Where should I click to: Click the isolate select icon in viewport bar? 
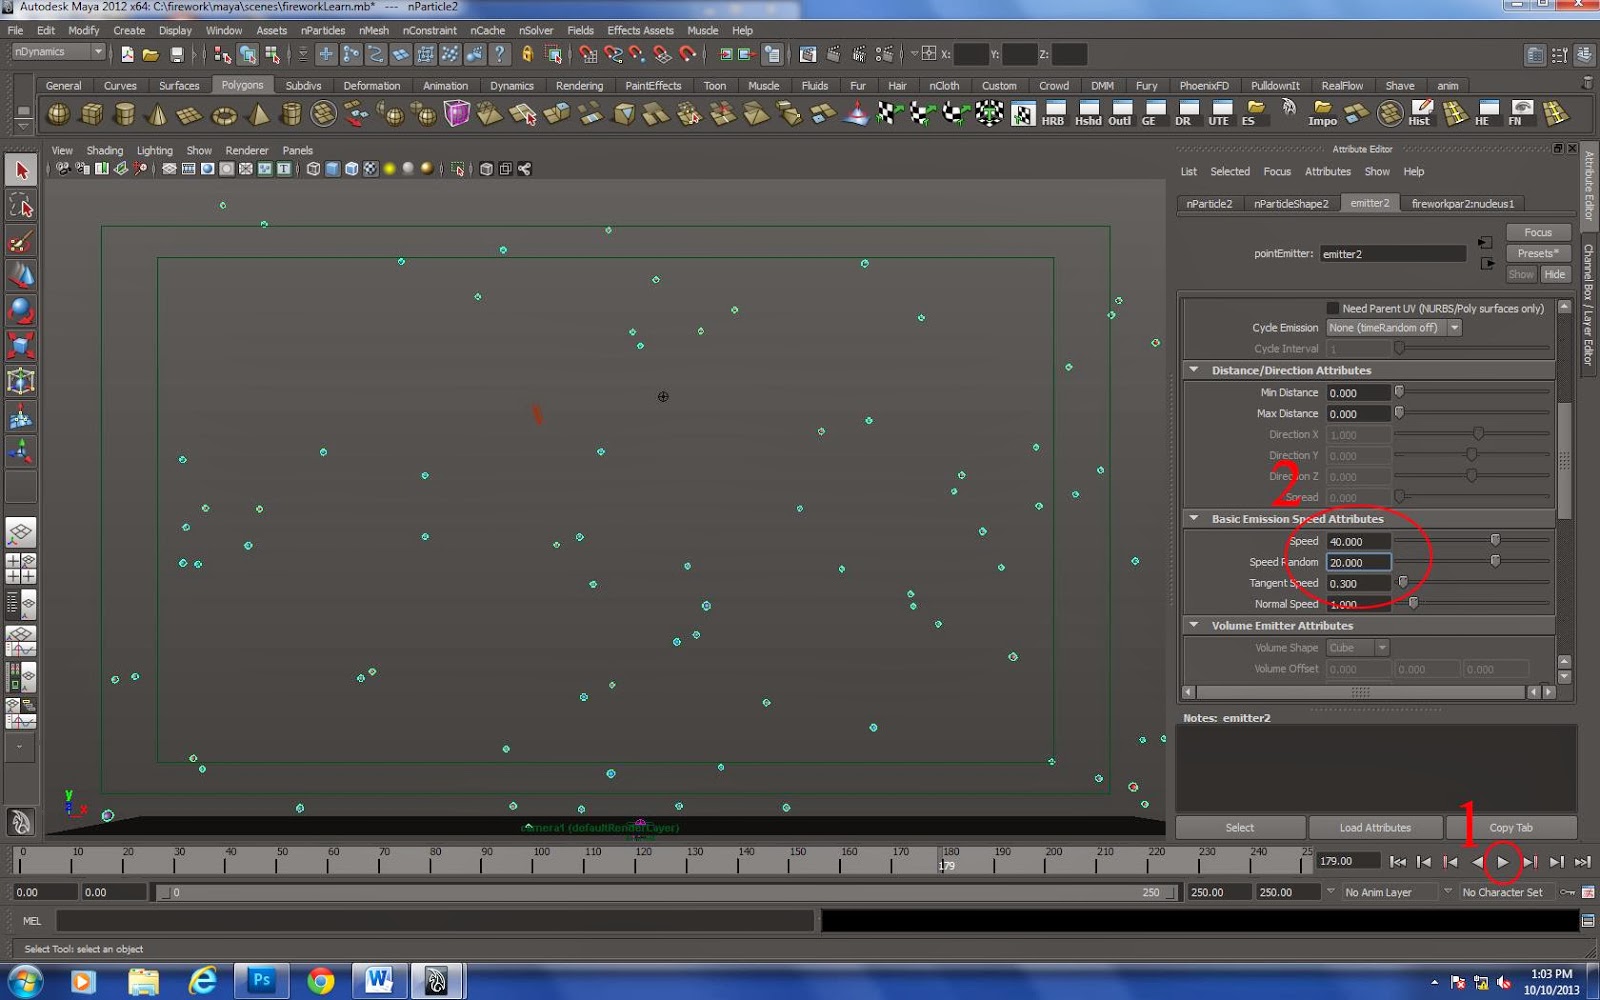pyautogui.click(x=456, y=168)
